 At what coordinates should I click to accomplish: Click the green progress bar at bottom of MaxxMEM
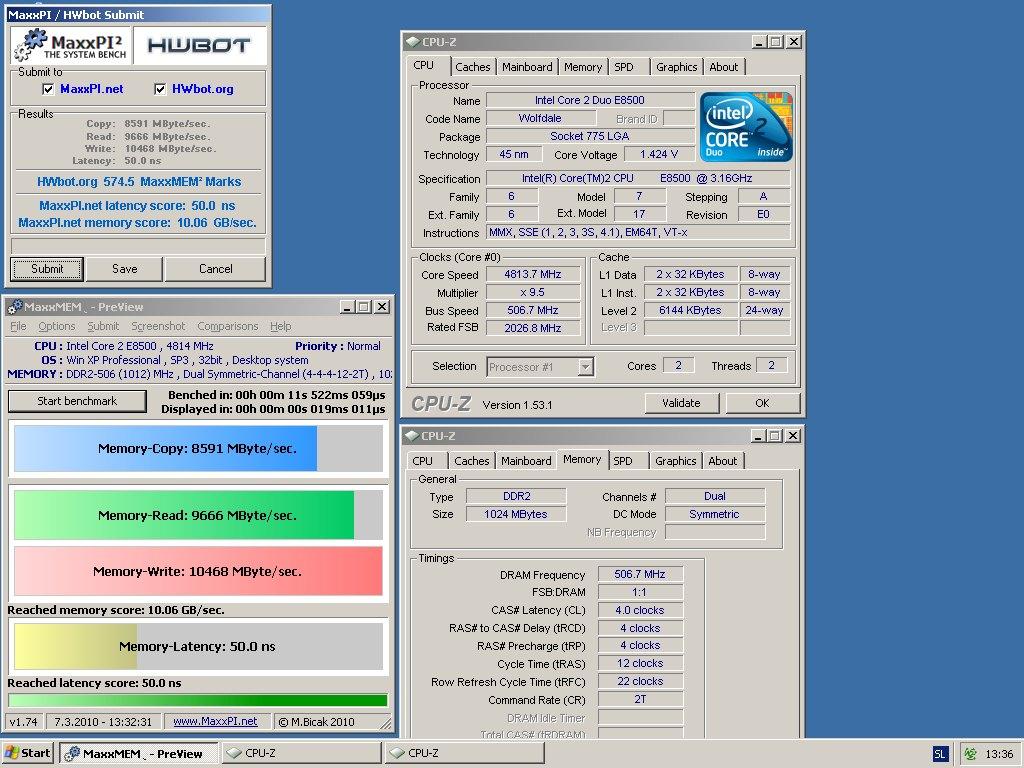click(198, 700)
